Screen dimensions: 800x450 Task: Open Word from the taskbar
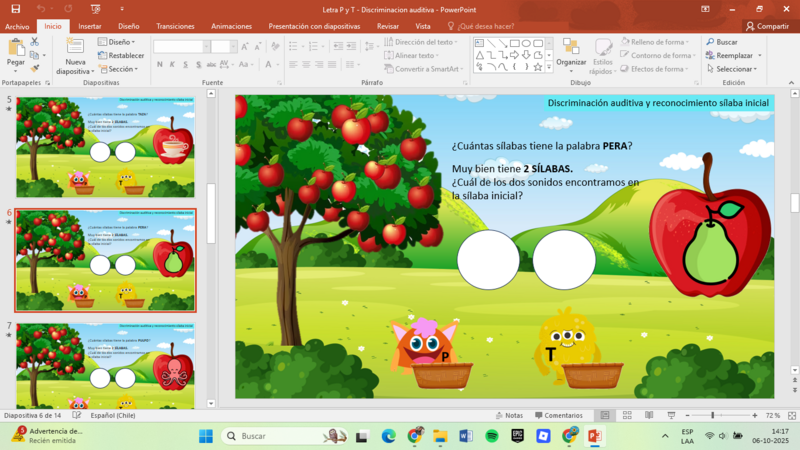466,436
